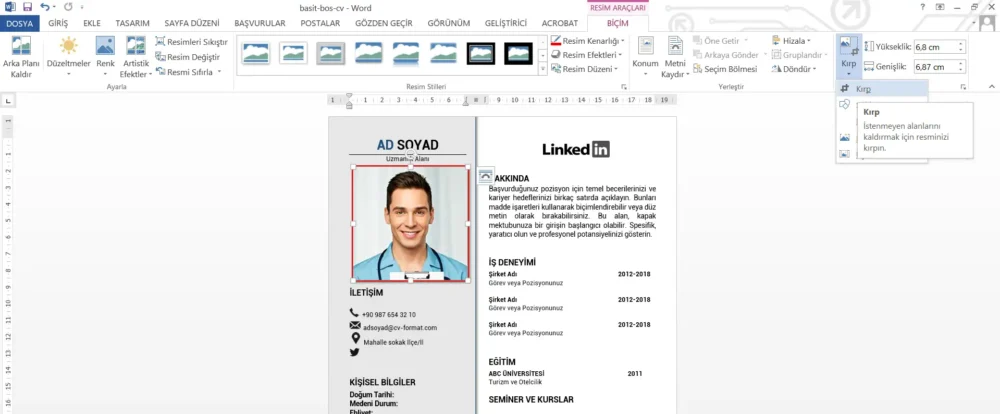The width and height of the screenshot is (1000, 414).
Task: Click Resimleri Sıkıştır compress pictures
Action: pos(191,42)
